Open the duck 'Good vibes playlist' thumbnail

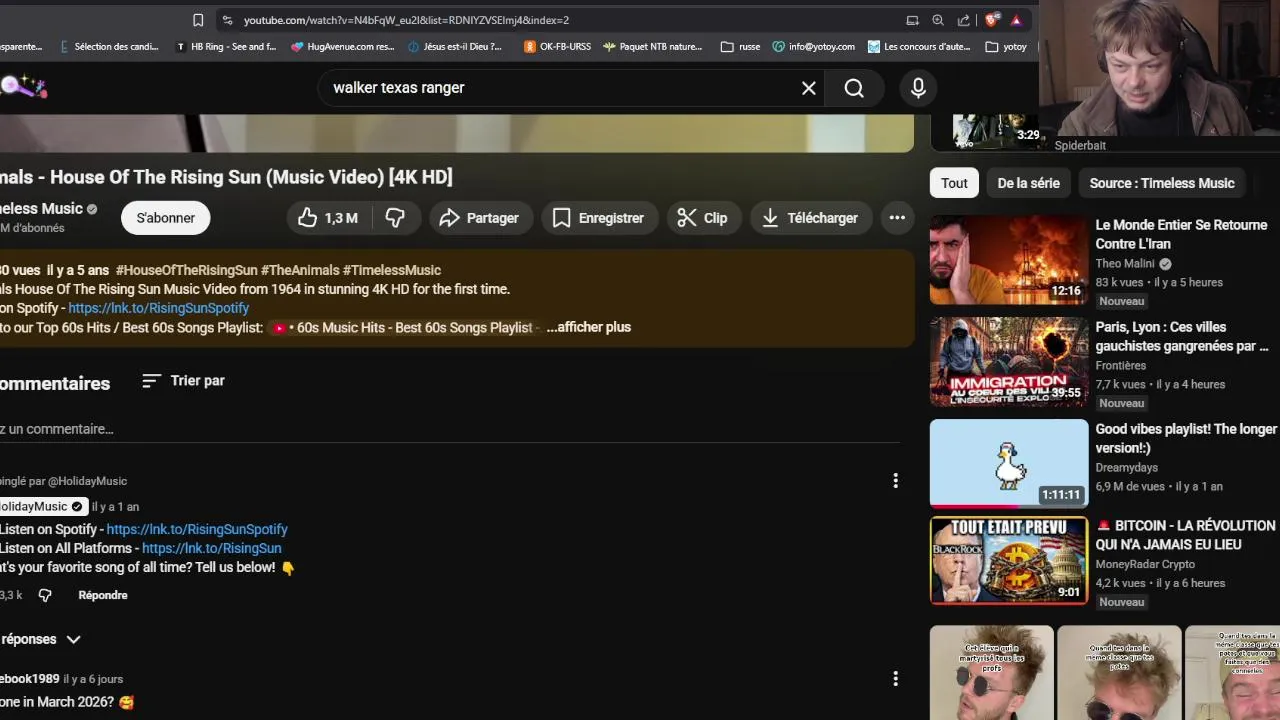click(x=1009, y=463)
